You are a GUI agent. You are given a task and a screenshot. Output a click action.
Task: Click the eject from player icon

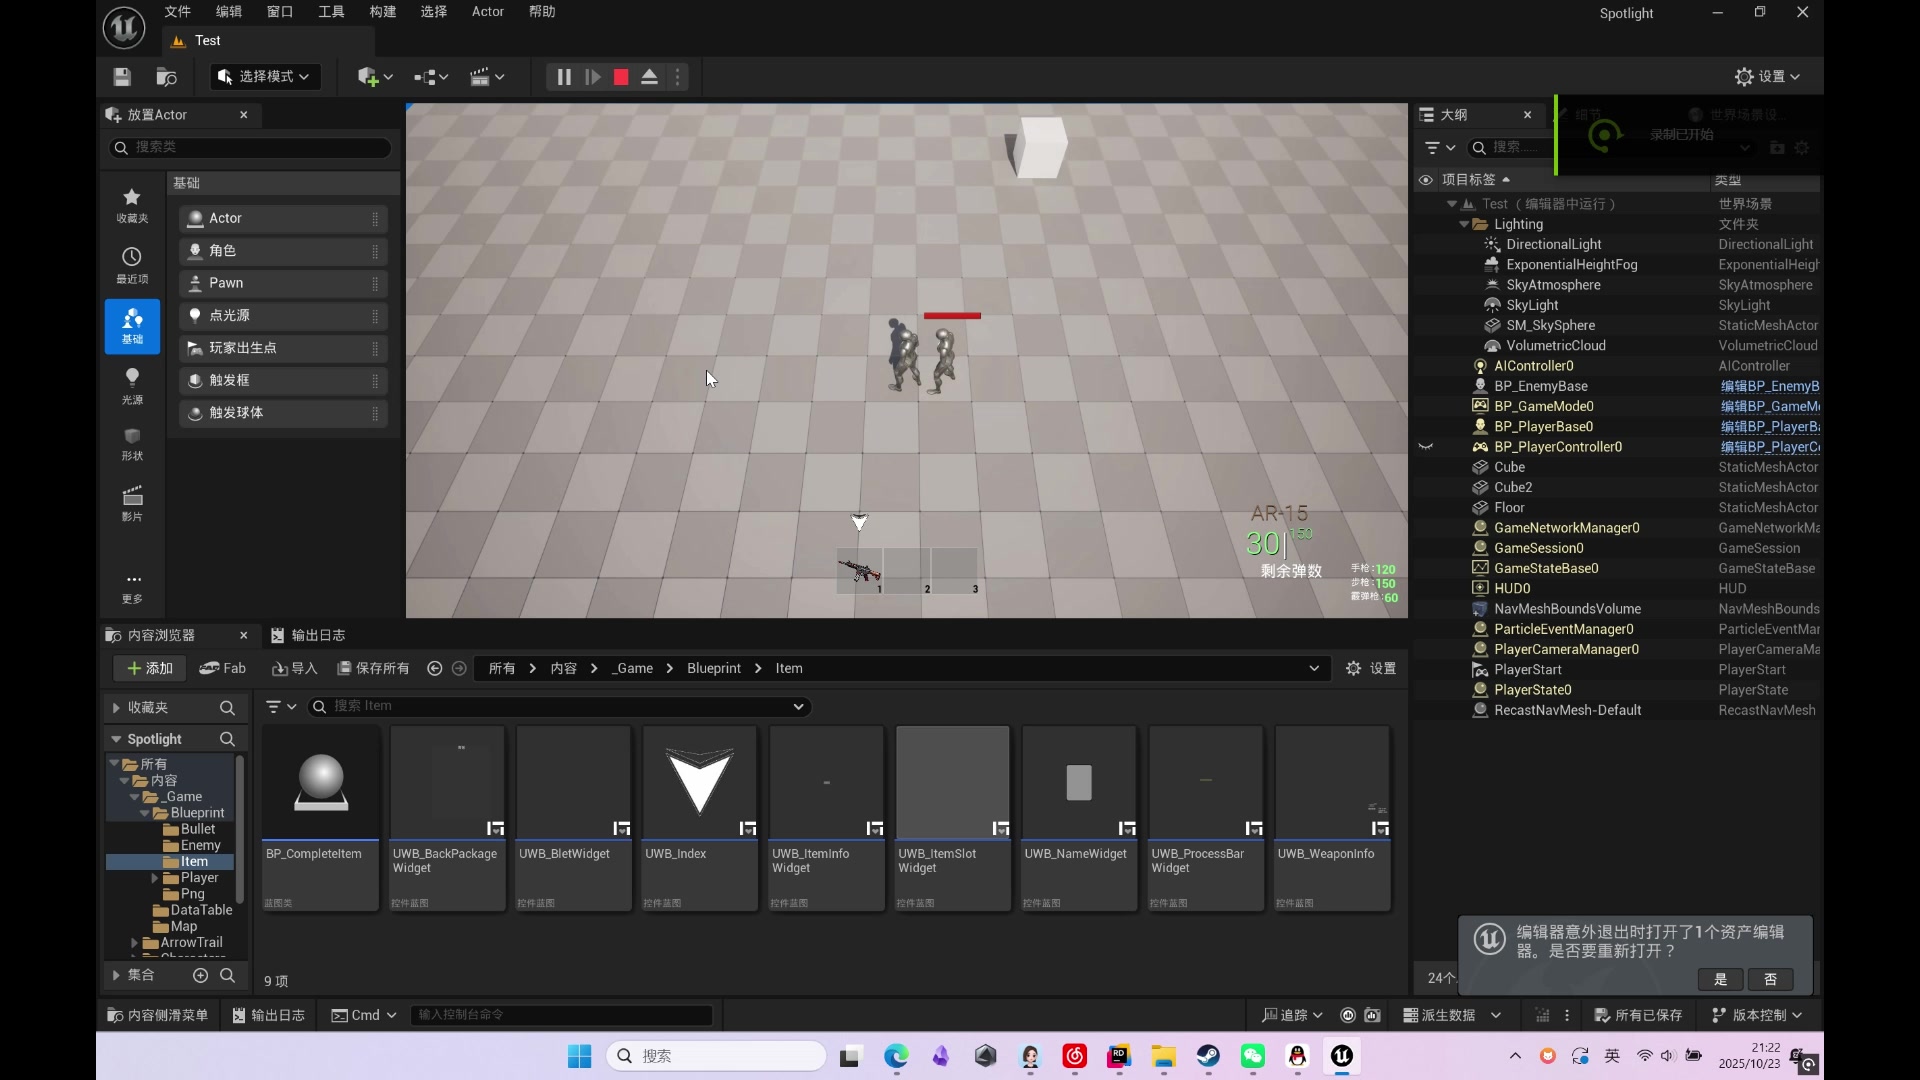(649, 77)
